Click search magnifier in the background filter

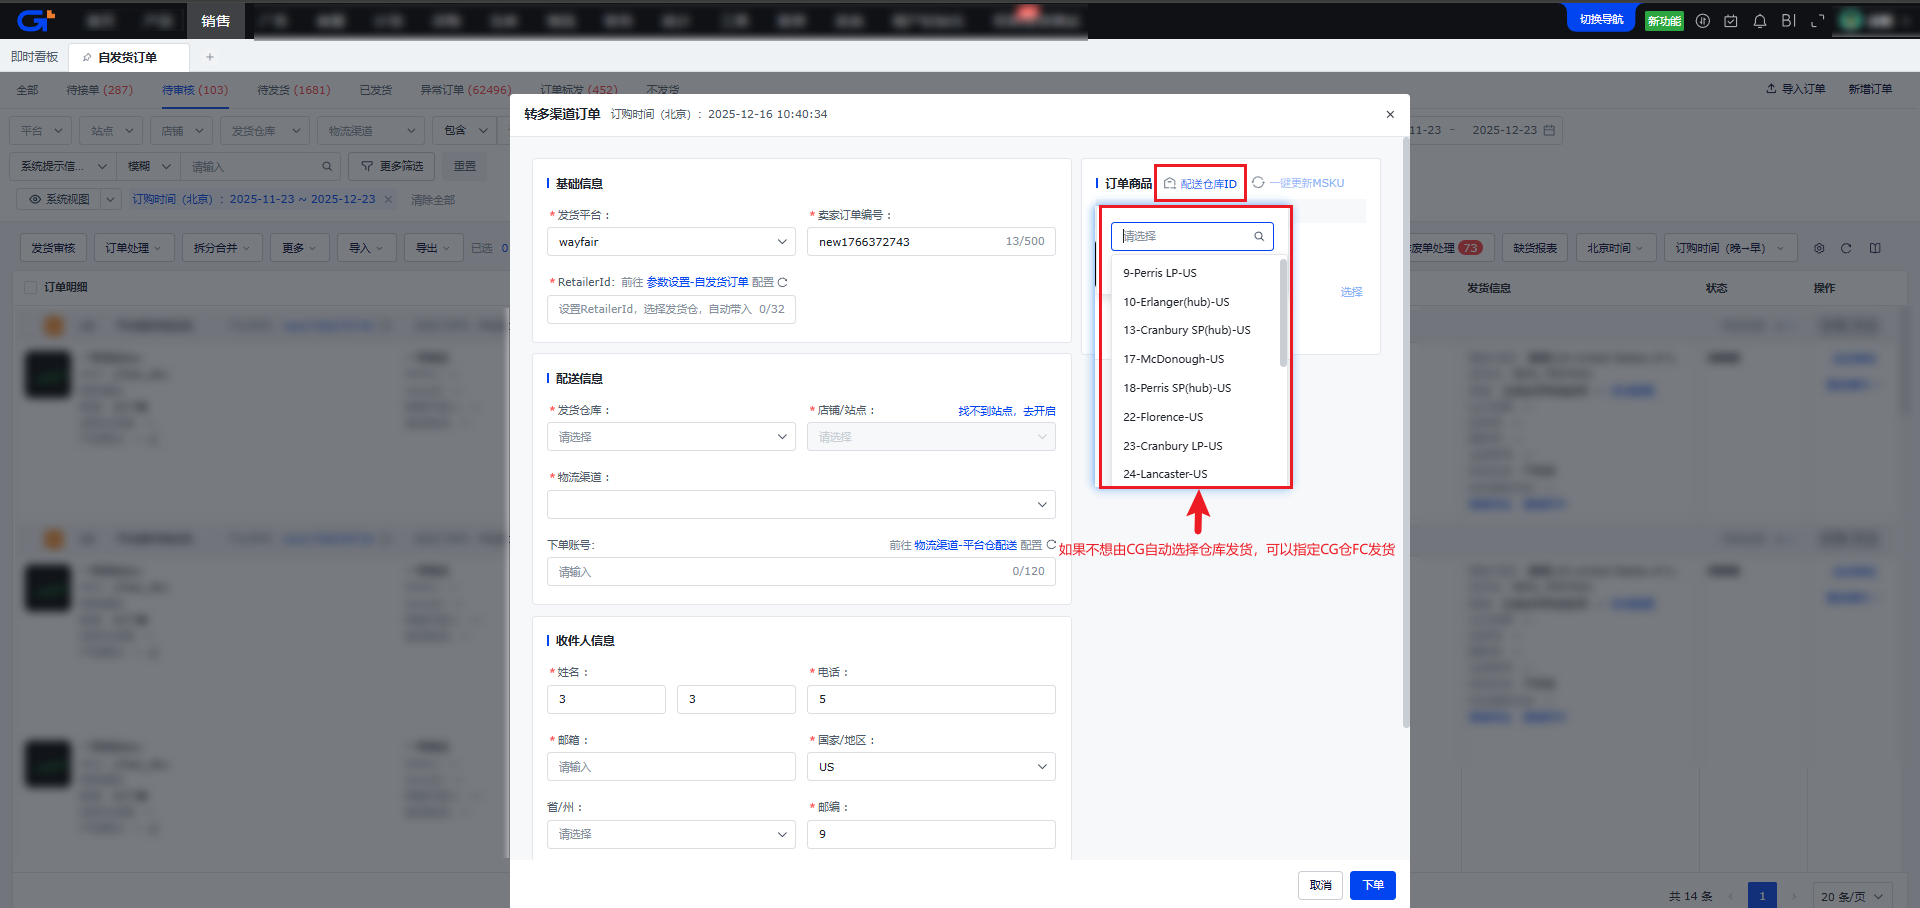[327, 166]
